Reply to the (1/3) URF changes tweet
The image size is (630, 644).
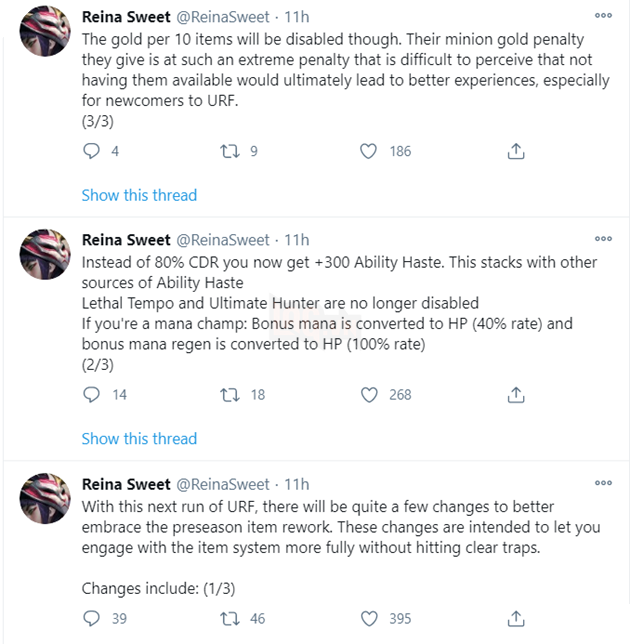92,618
